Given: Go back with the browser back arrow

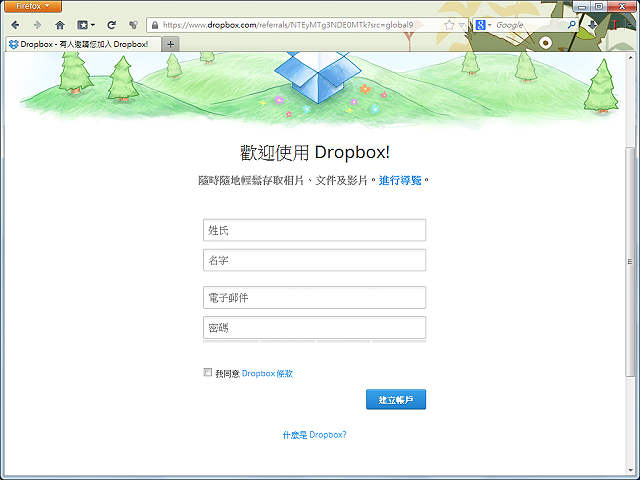Looking at the screenshot, I should [x=15, y=25].
